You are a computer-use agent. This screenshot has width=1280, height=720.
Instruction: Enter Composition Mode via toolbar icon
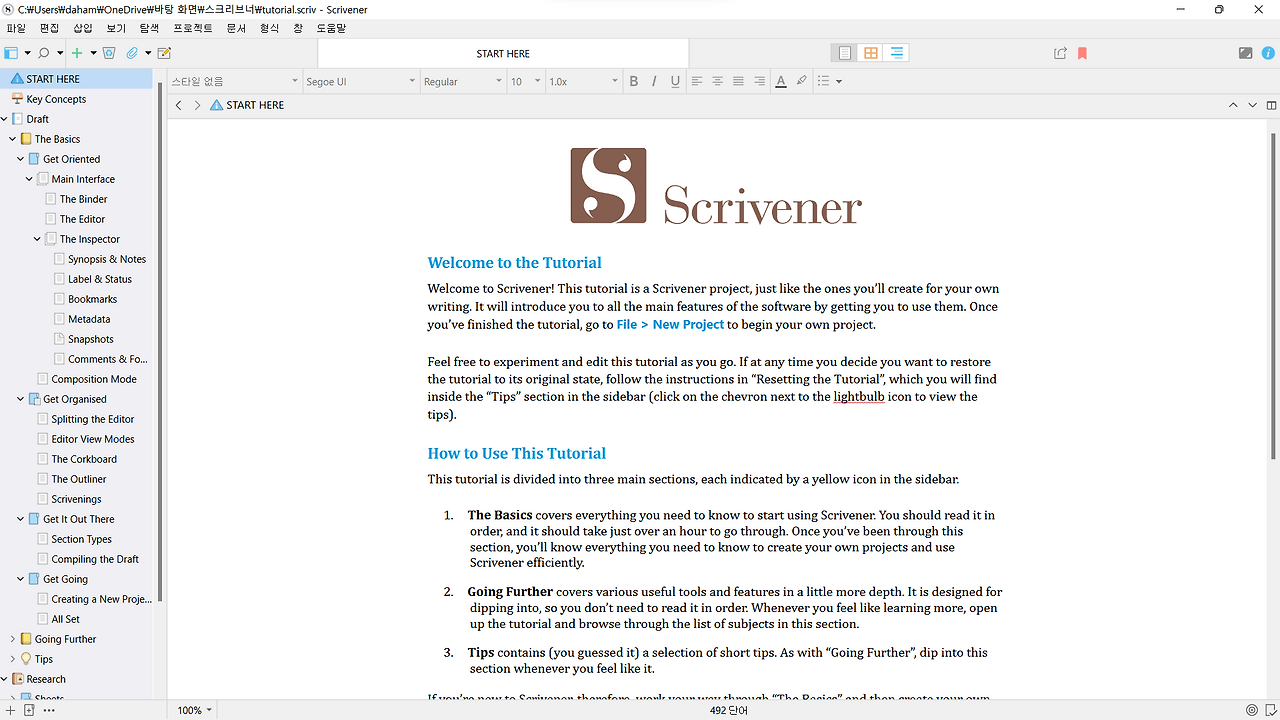pyautogui.click(x=1245, y=53)
